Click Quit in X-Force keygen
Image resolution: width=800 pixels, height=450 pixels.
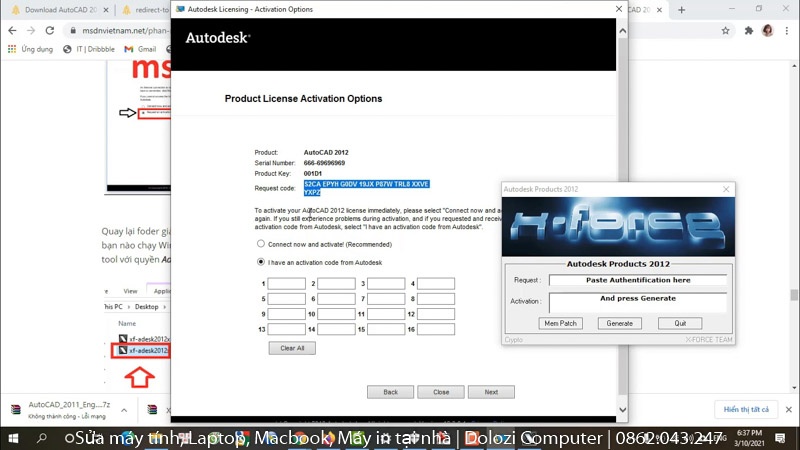[x=680, y=323]
